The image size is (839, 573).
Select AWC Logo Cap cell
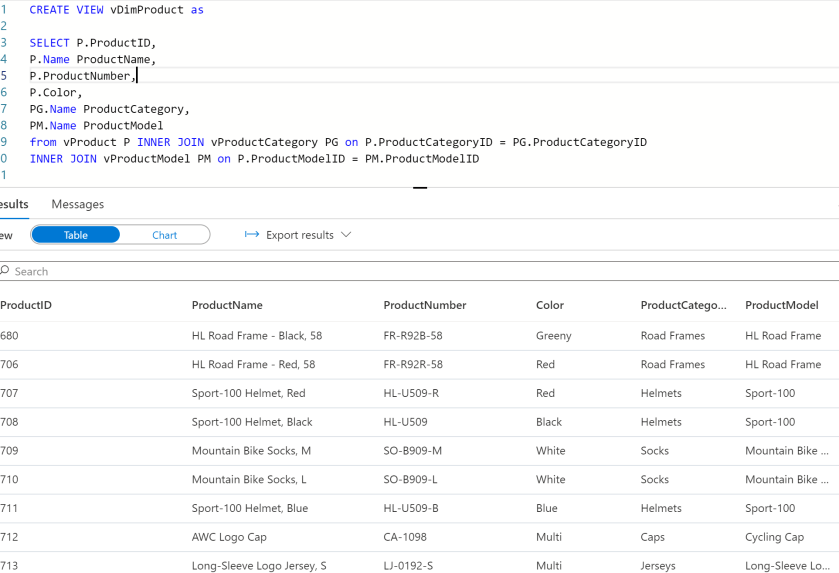[229, 537]
